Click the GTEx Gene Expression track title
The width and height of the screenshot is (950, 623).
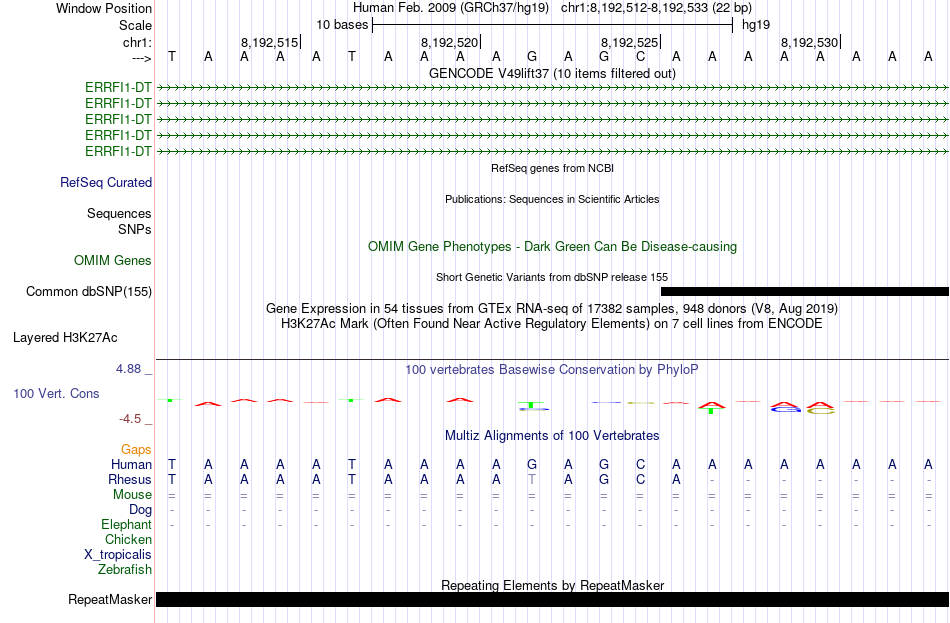(x=553, y=308)
